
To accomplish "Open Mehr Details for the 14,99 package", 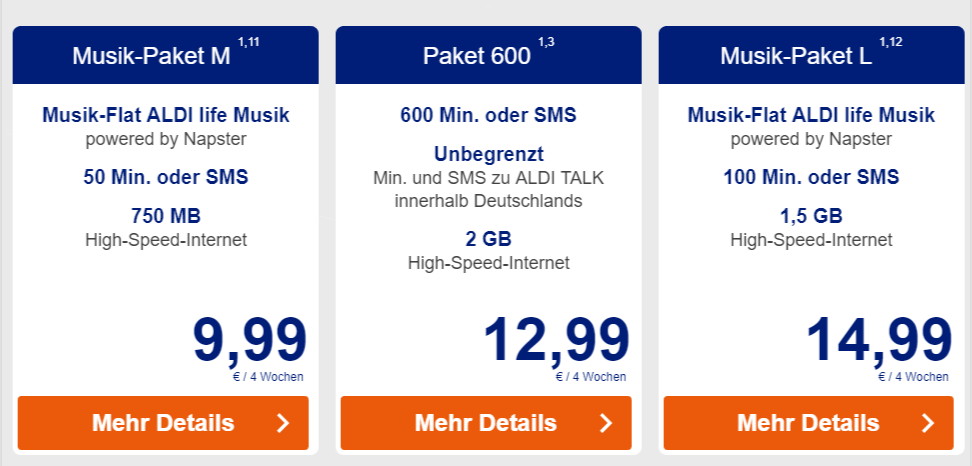I will pos(809,423).
